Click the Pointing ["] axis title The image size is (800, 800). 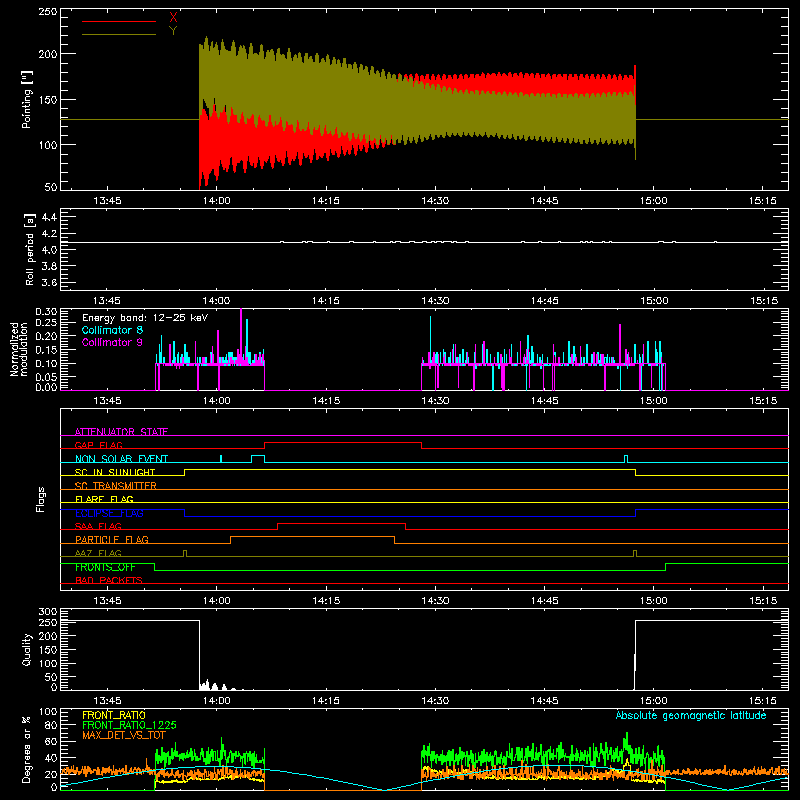pos(27,99)
